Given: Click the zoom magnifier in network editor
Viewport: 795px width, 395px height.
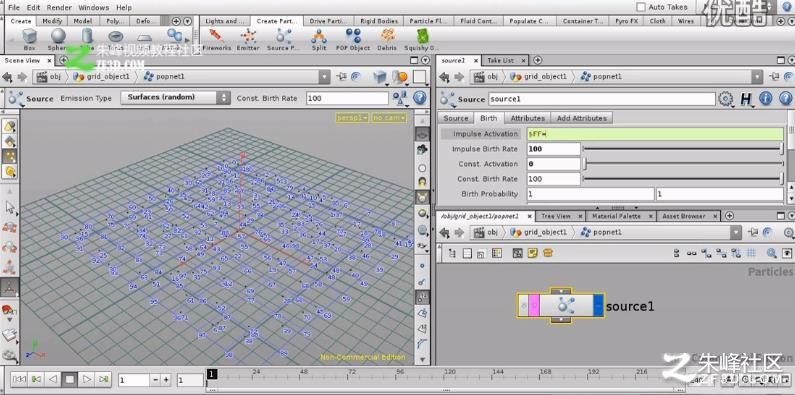Looking at the screenshot, I should (x=772, y=253).
